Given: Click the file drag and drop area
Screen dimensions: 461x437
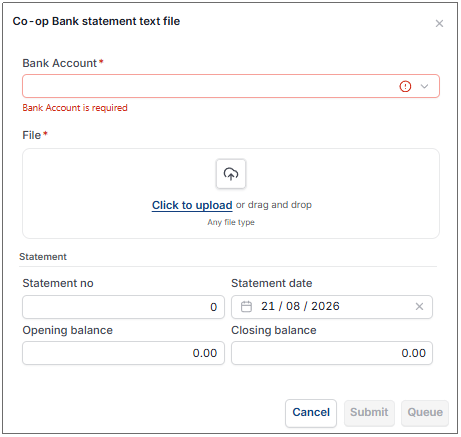Looking at the screenshot, I should tap(231, 193).
